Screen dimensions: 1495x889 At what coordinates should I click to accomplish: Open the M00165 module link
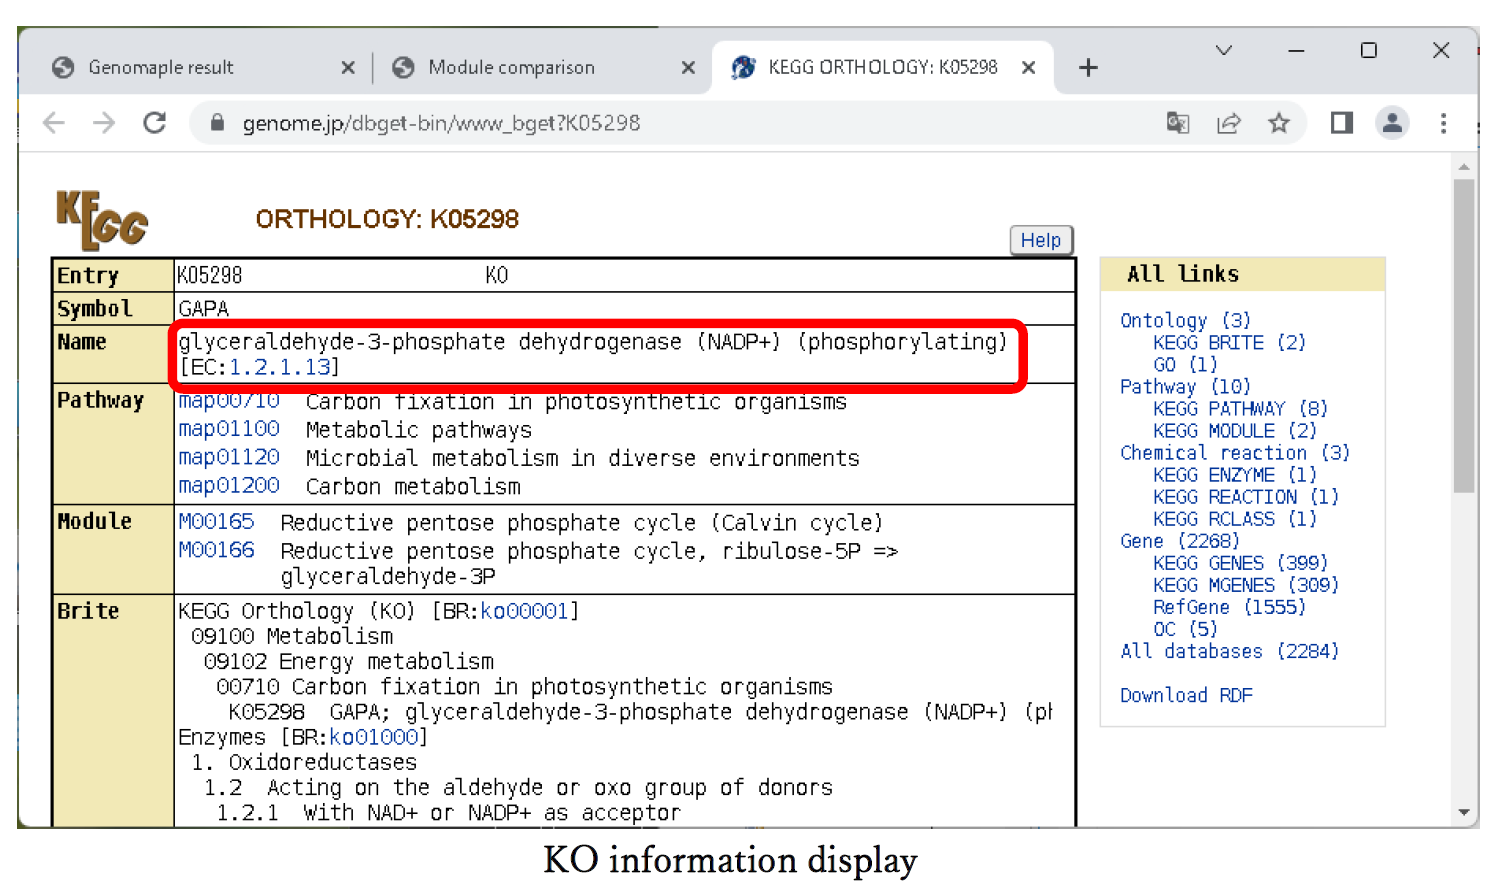(216, 522)
